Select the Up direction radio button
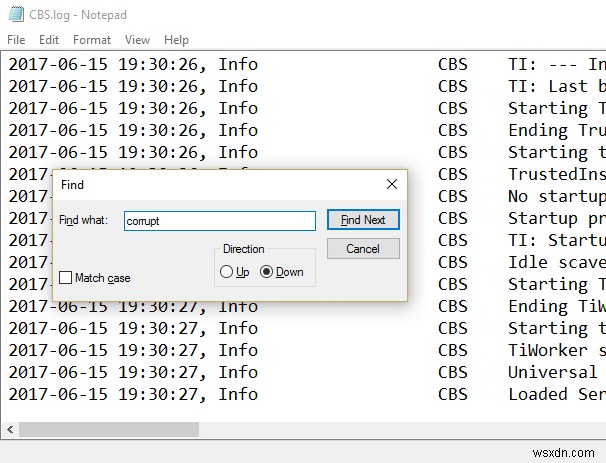 226,272
